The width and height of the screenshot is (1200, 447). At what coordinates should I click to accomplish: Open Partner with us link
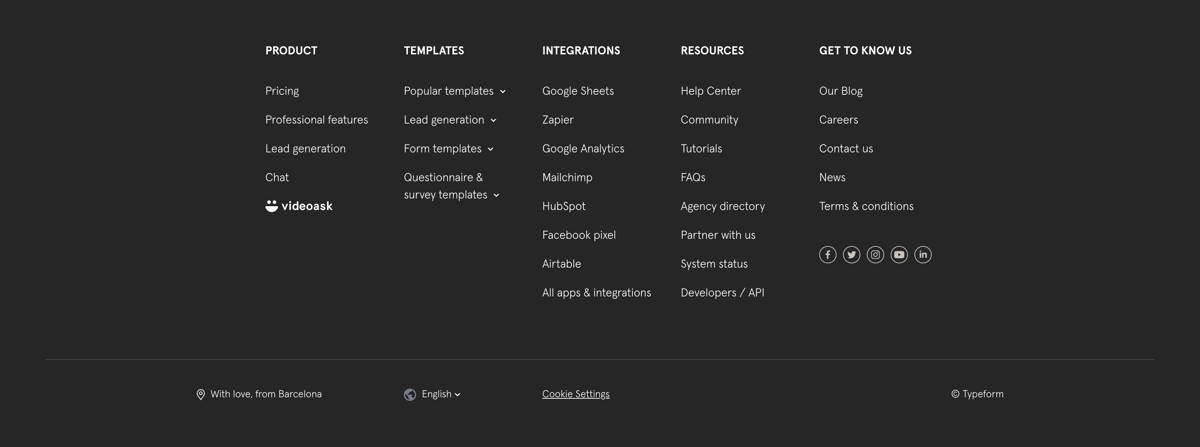click(718, 236)
